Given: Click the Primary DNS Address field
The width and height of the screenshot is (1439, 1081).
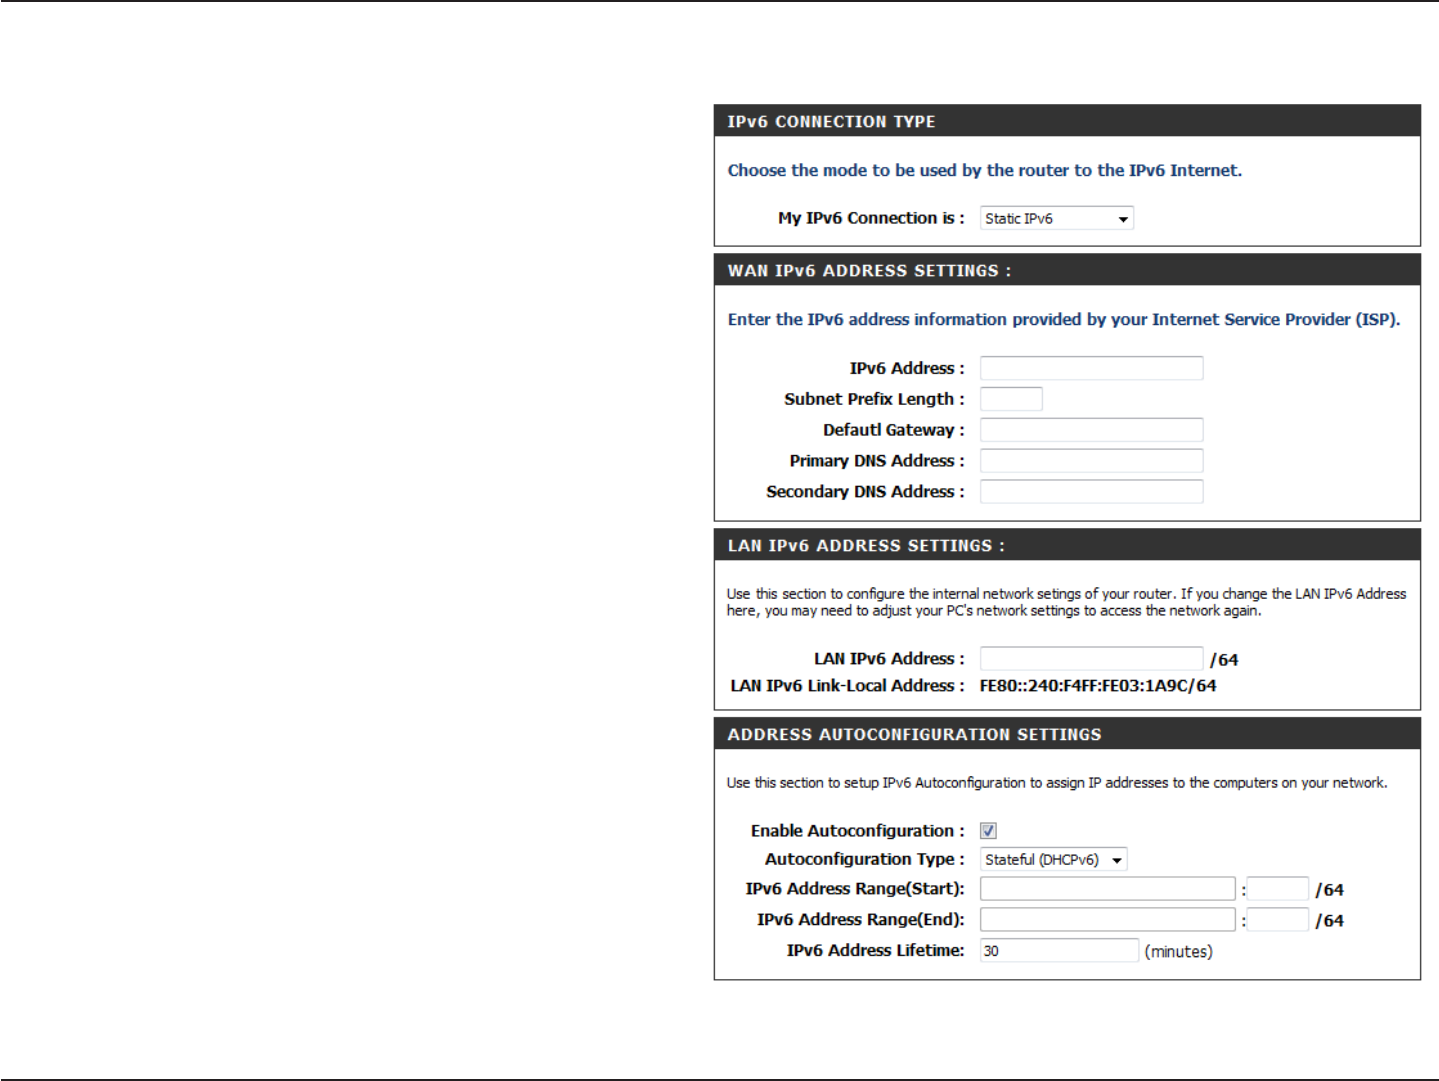Looking at the screenshot, I should [1091, 461].
